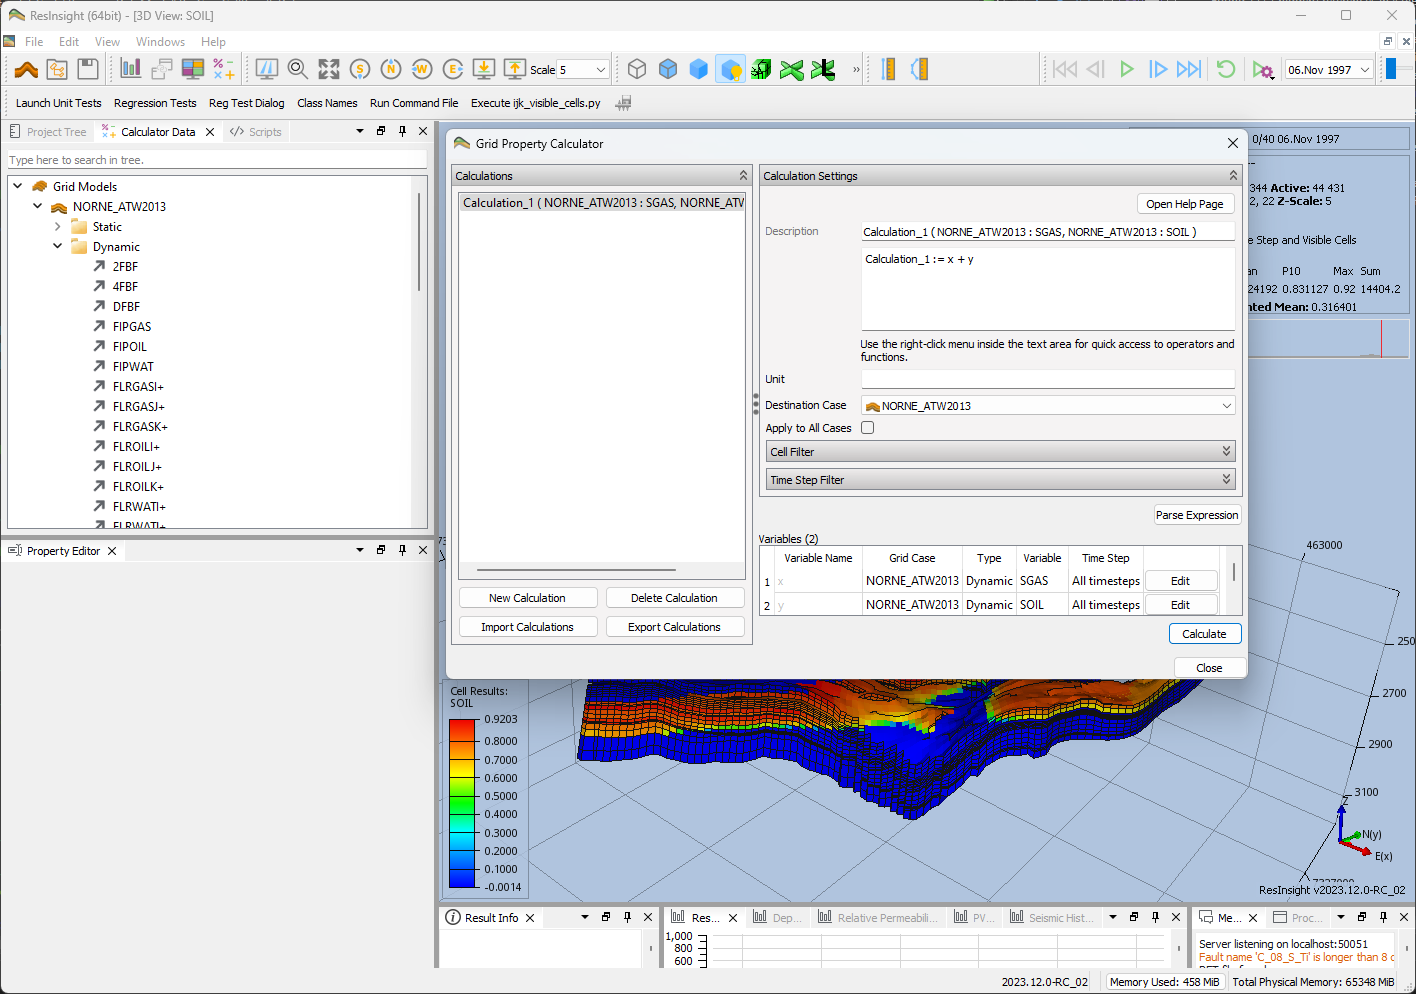Select solid surface-only blue cube icon
This screenshot has width=1416, height=994.
point(699,69)
